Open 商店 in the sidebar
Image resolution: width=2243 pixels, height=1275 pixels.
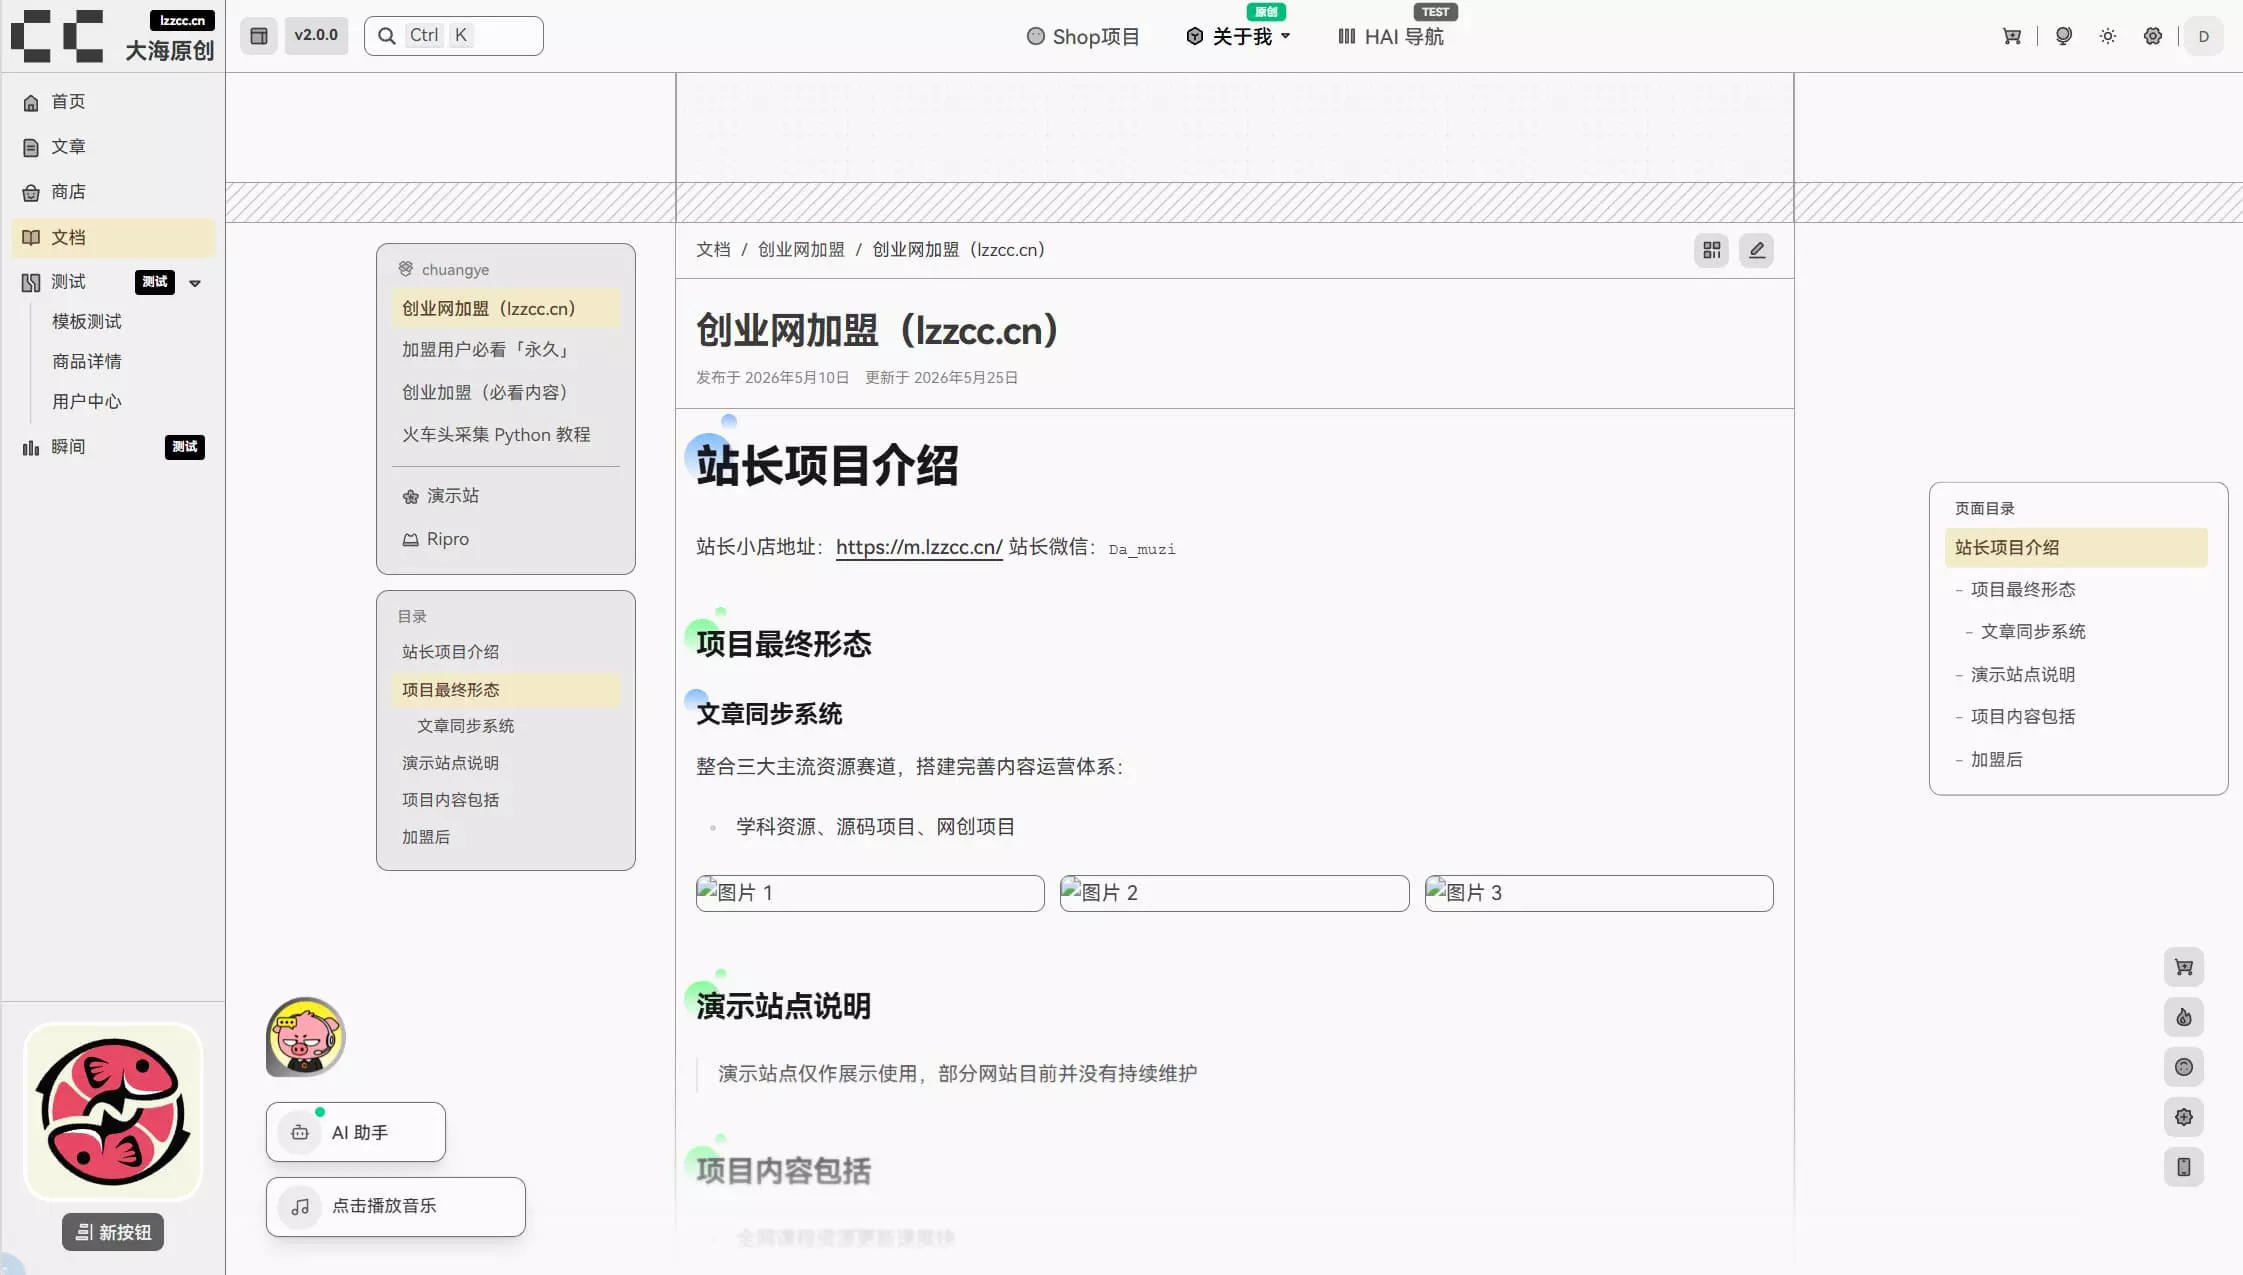(x=113, y=192)
